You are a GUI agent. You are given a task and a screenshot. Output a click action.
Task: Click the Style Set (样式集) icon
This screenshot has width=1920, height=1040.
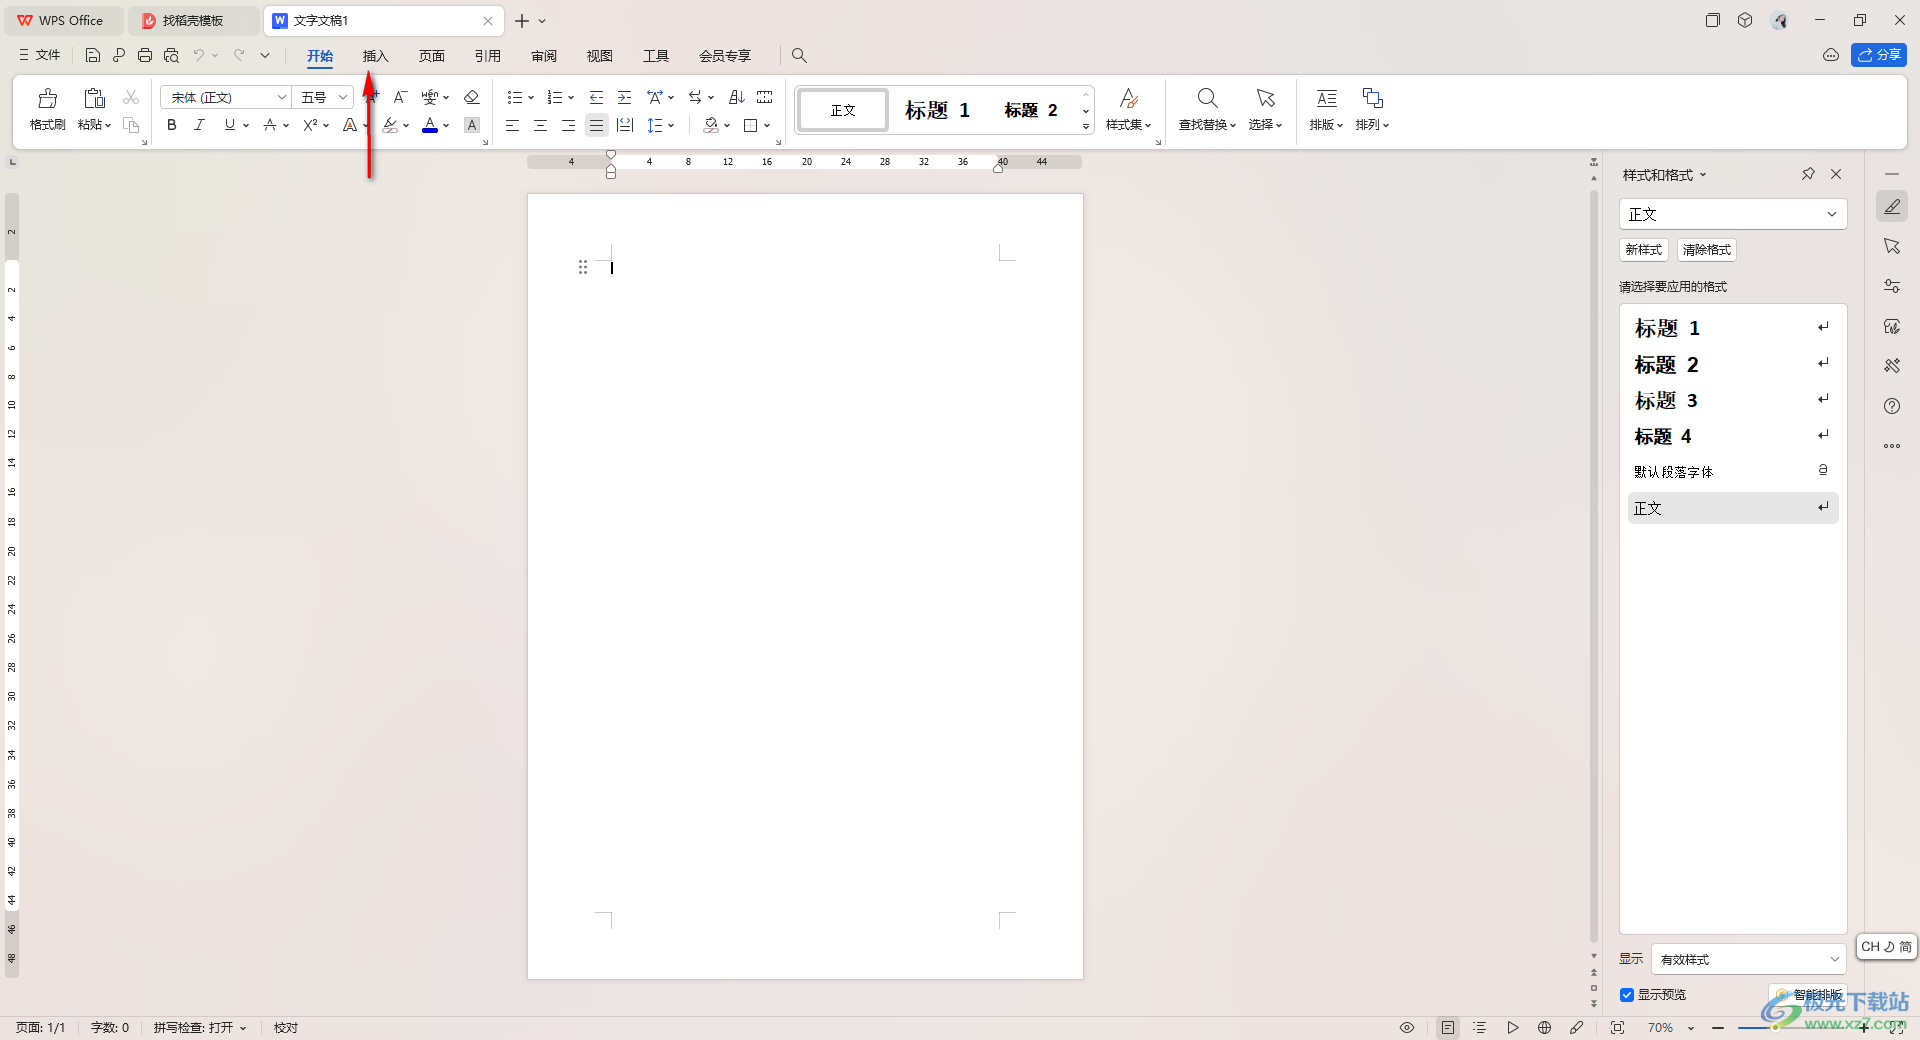pos(1128,98)
